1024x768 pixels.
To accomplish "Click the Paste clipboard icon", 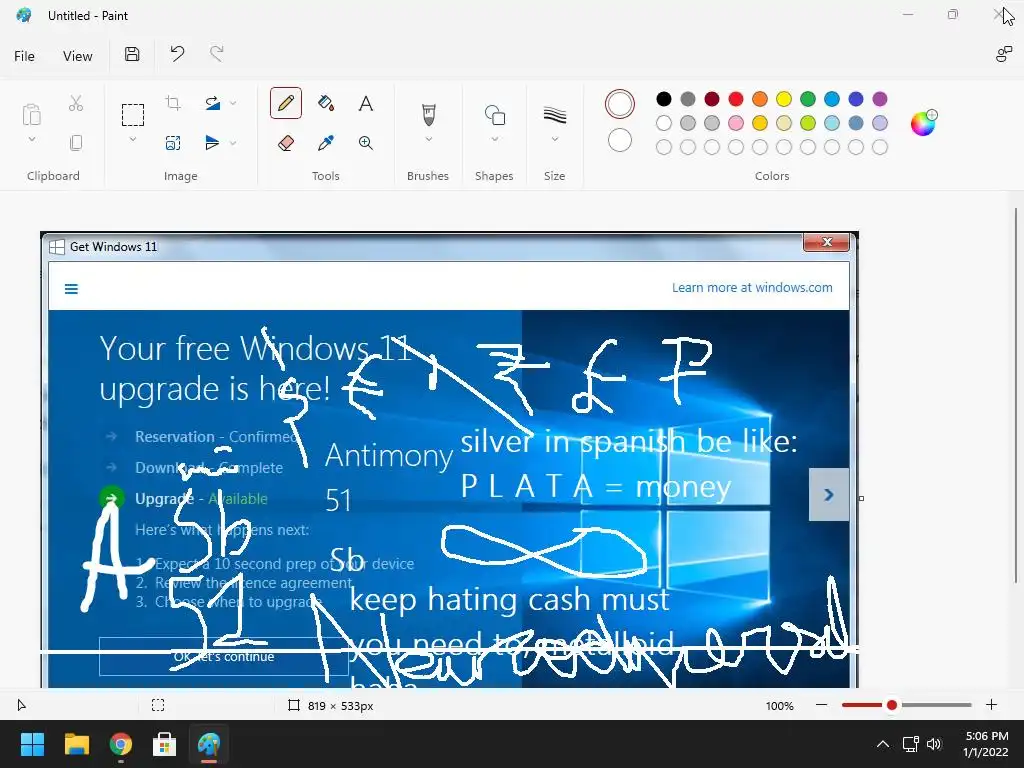I will point(31,115).
